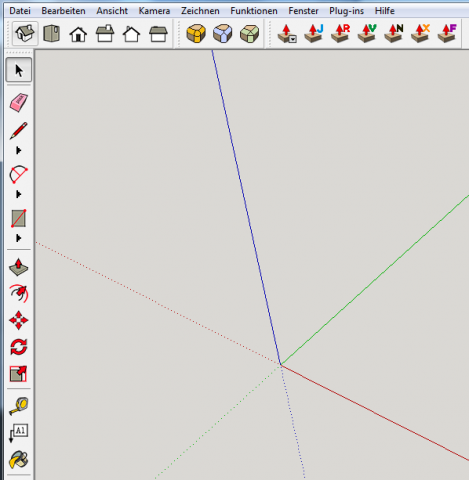
Task: Select the Follow Me tool
Action: [19, 294]
